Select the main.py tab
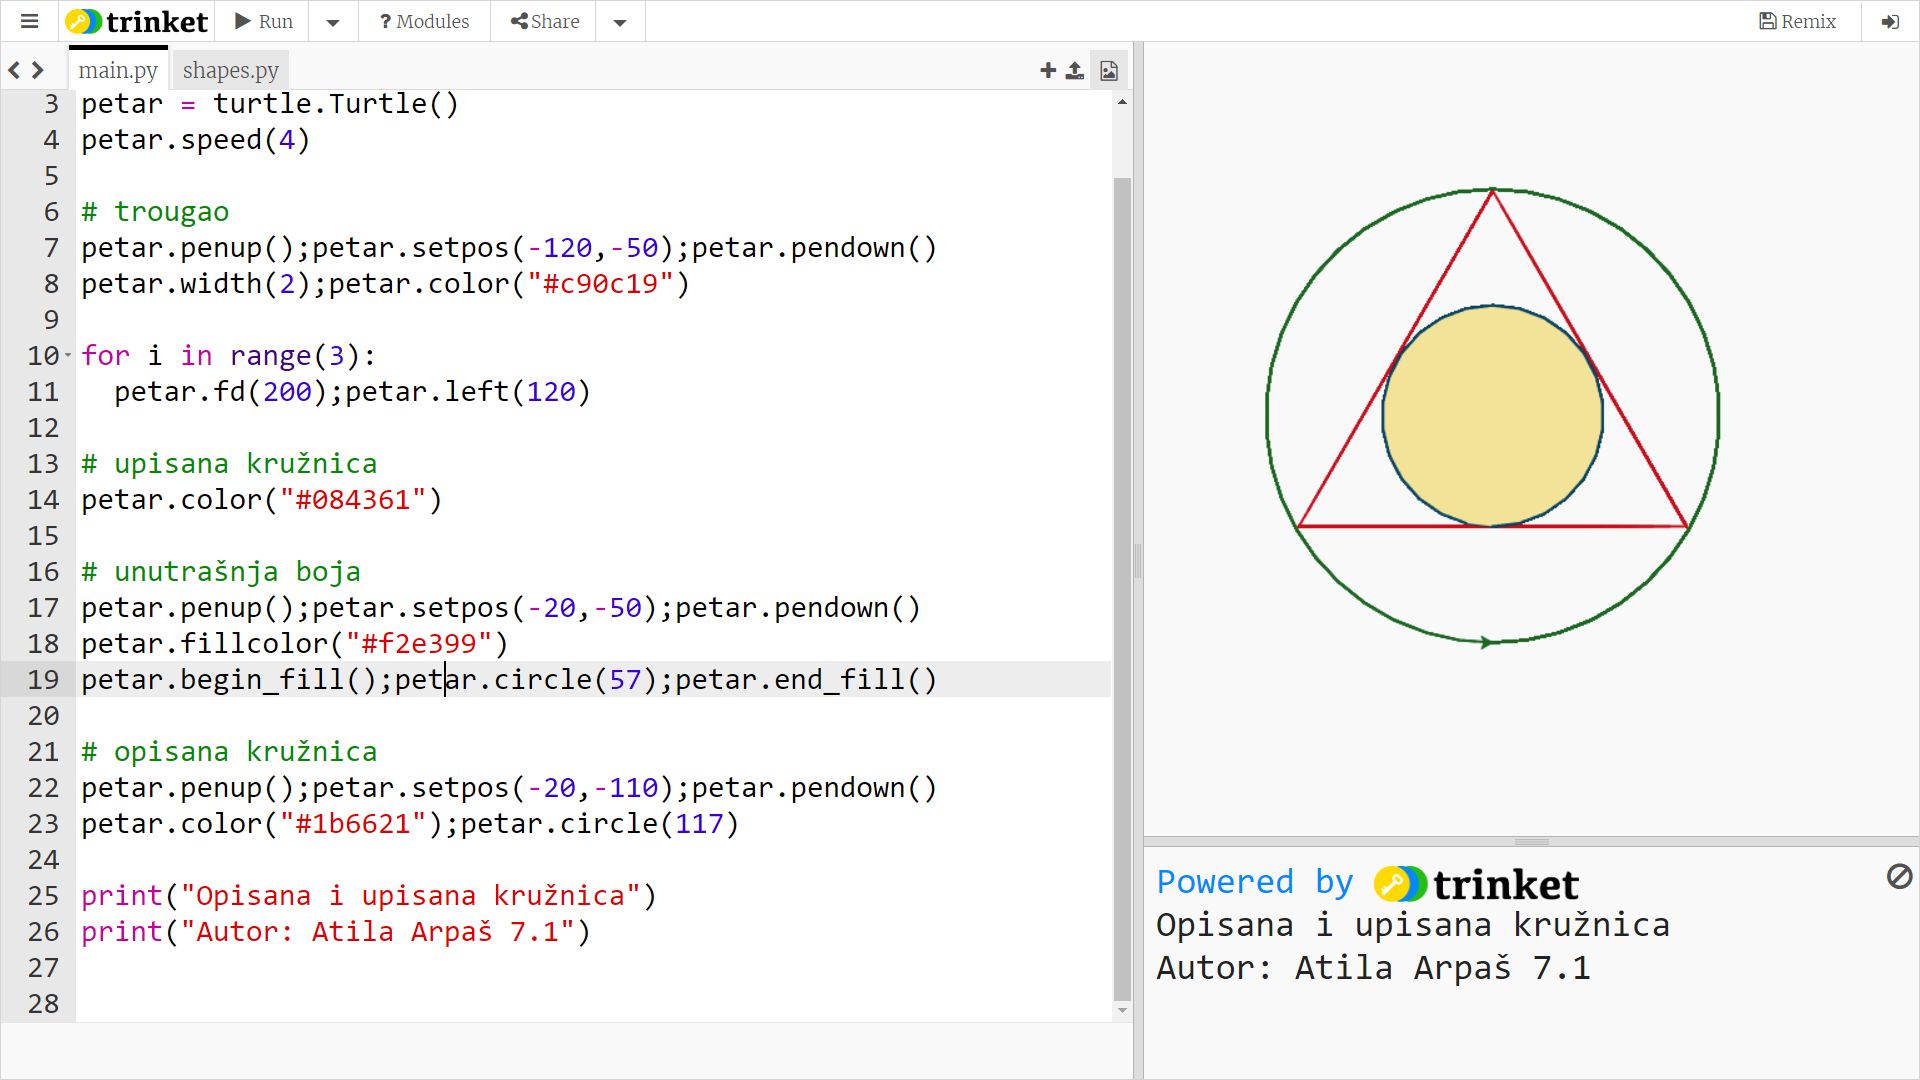Image resolution: width=1920 pixels, height=1080 pixels. point(118,70)
